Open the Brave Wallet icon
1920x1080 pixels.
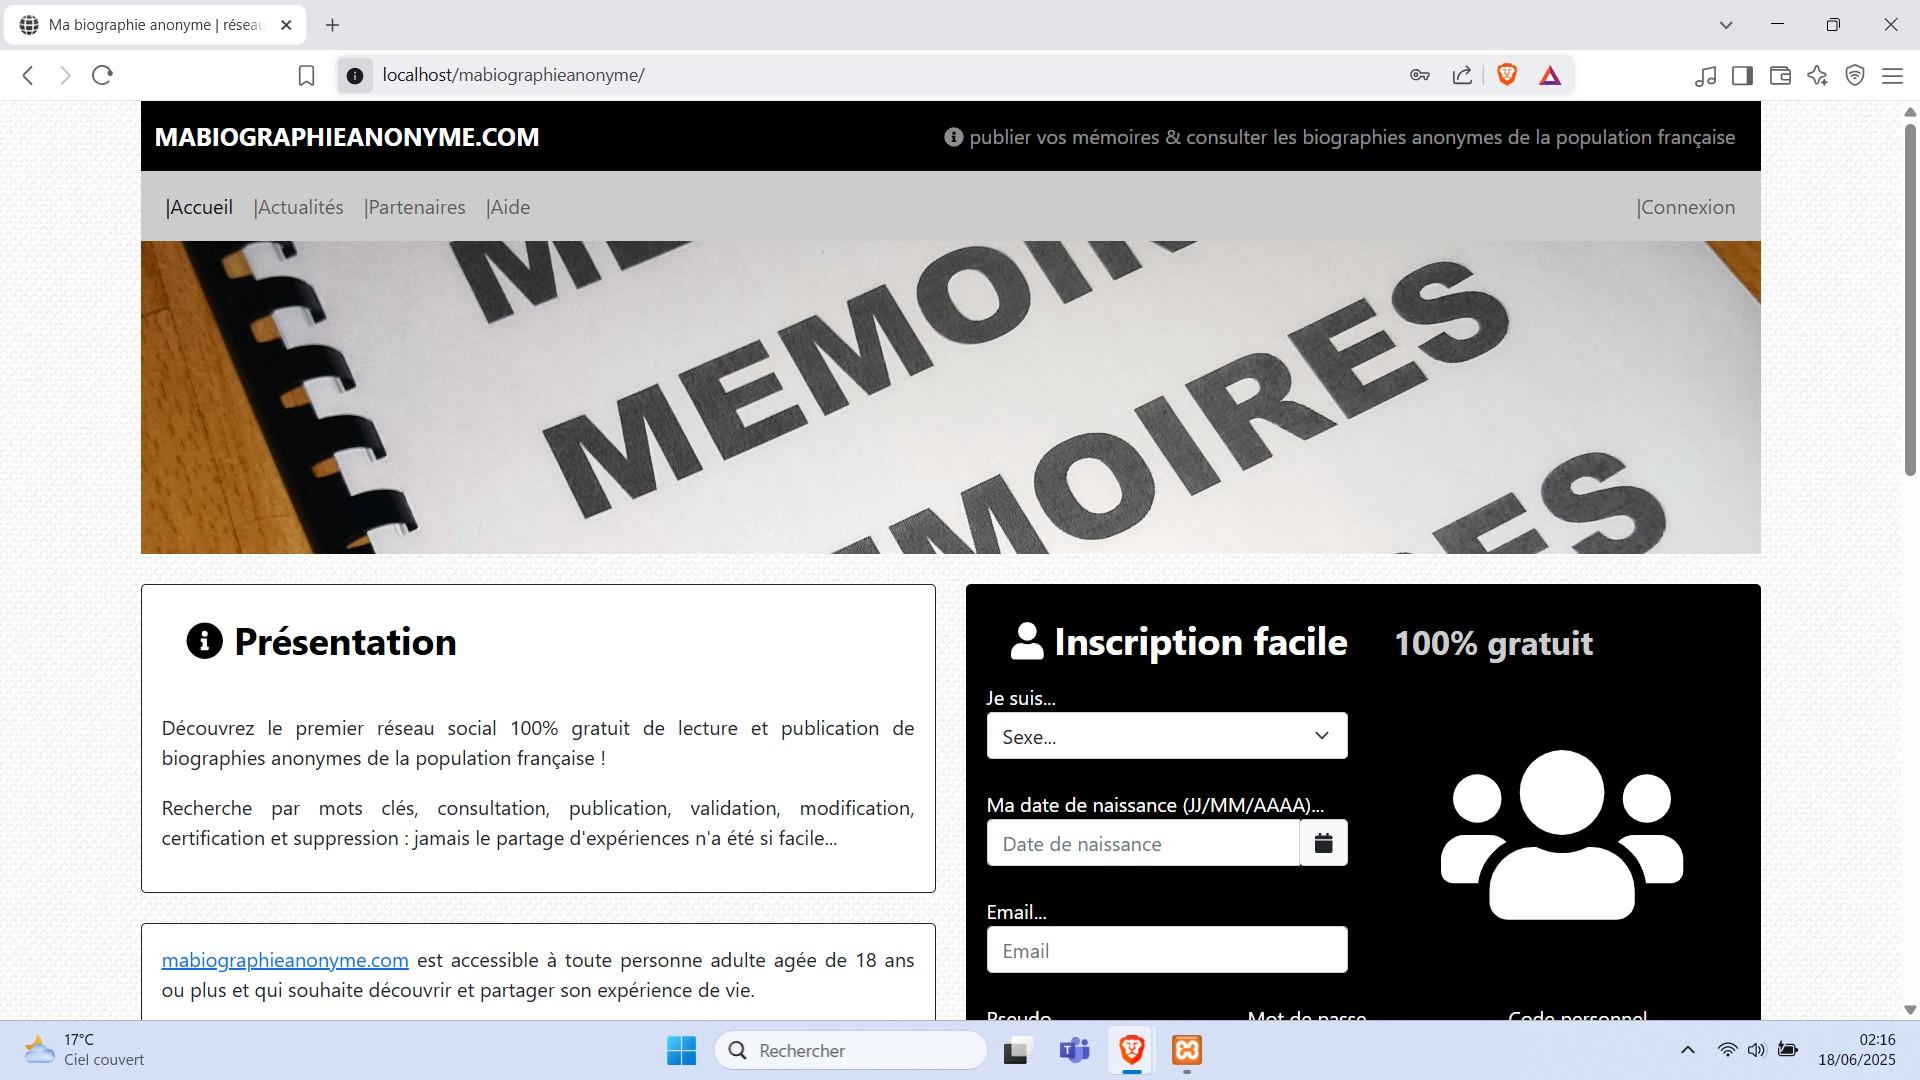coord(1779,75)
